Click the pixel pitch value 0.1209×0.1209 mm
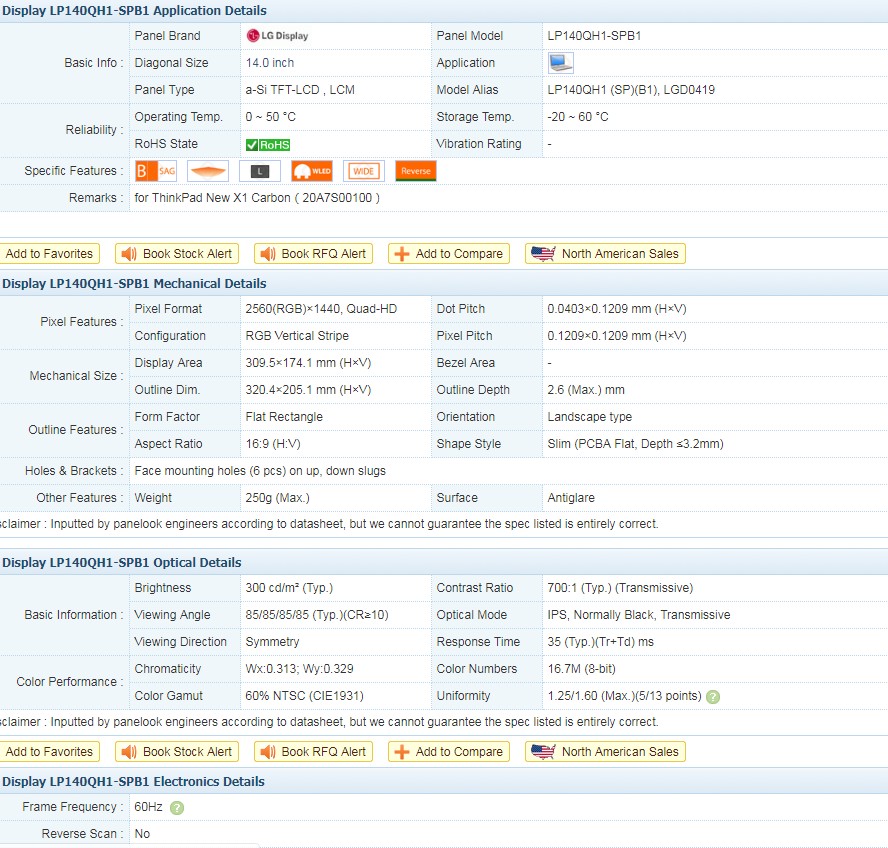The width and height of the screenshot is (888, 848). (x=617, y=336)
